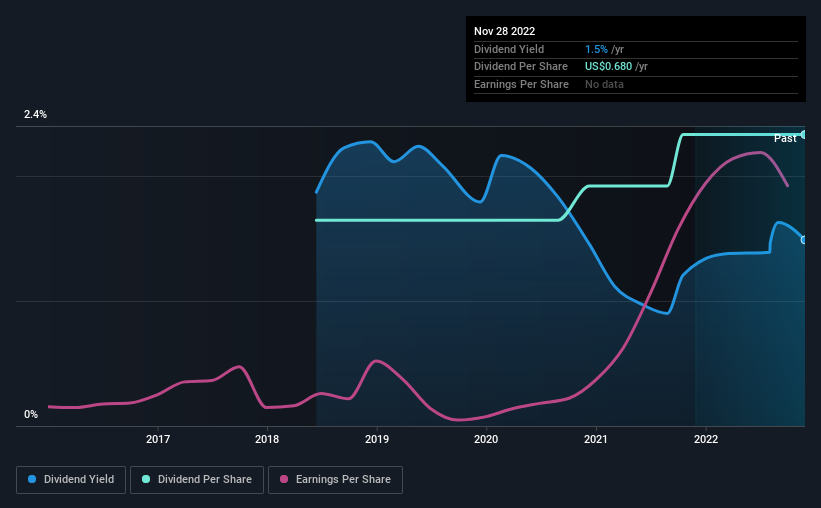Viewport: 821px width, 508px height.
Task: Click the 2022 x-axis year label
Action: click(706, 439)
